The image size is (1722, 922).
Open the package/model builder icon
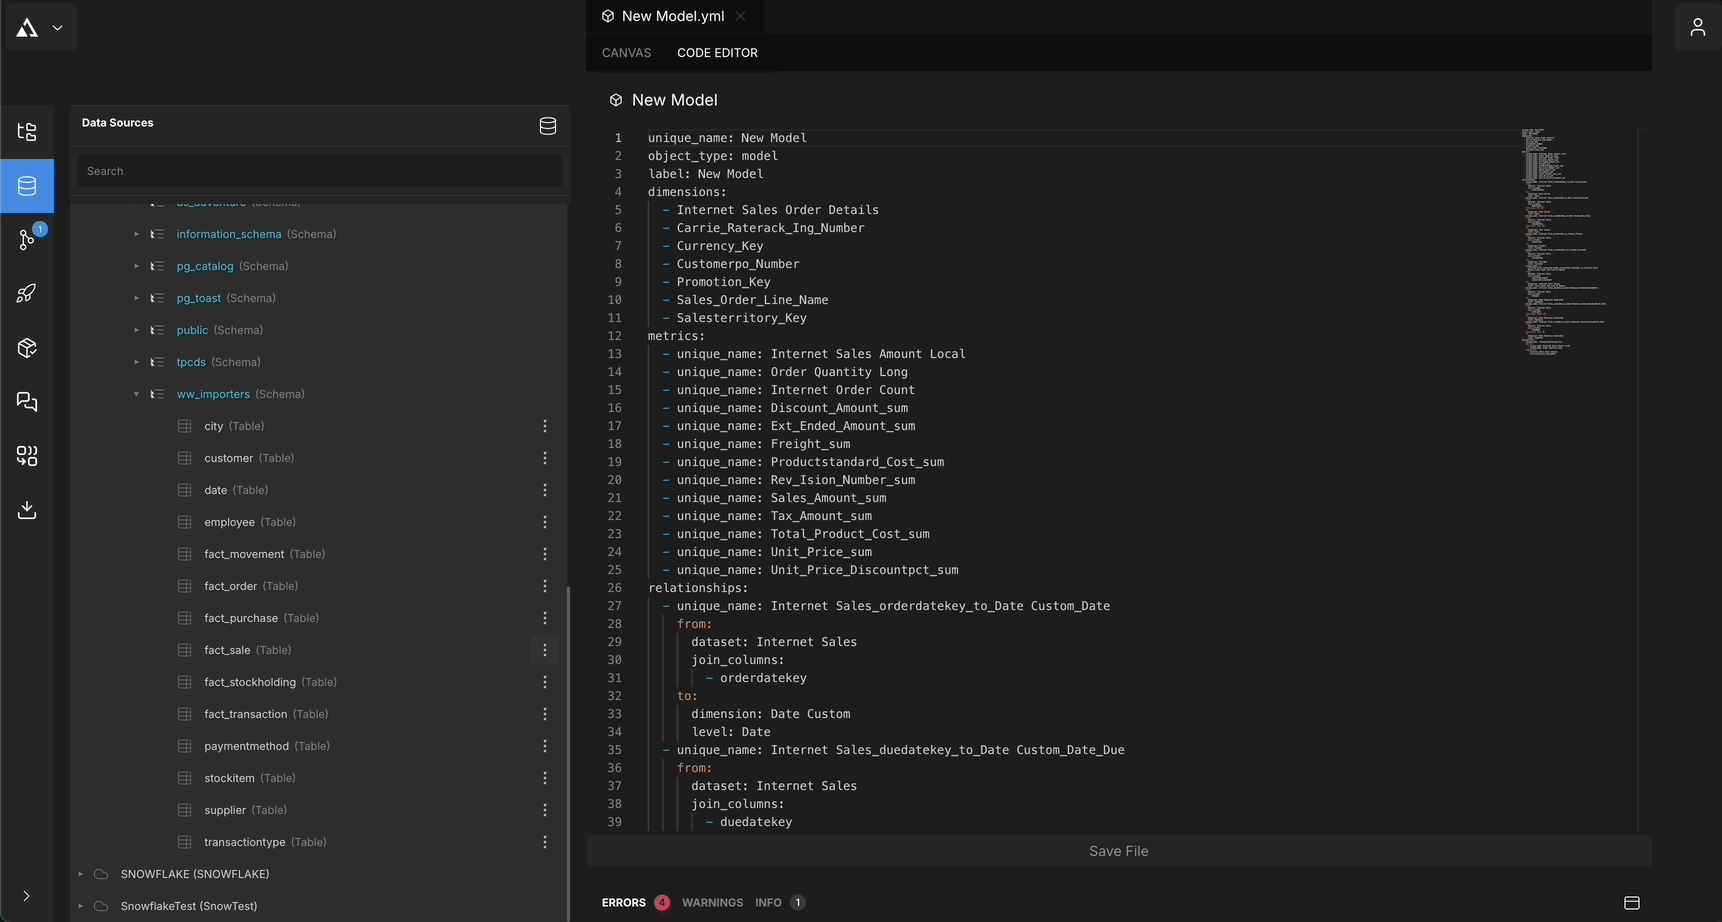pyautogui.click(x=27, y=348)
